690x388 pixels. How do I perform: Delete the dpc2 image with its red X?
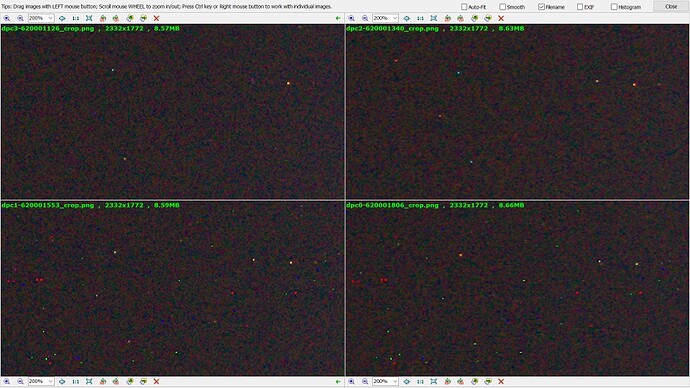501,18
